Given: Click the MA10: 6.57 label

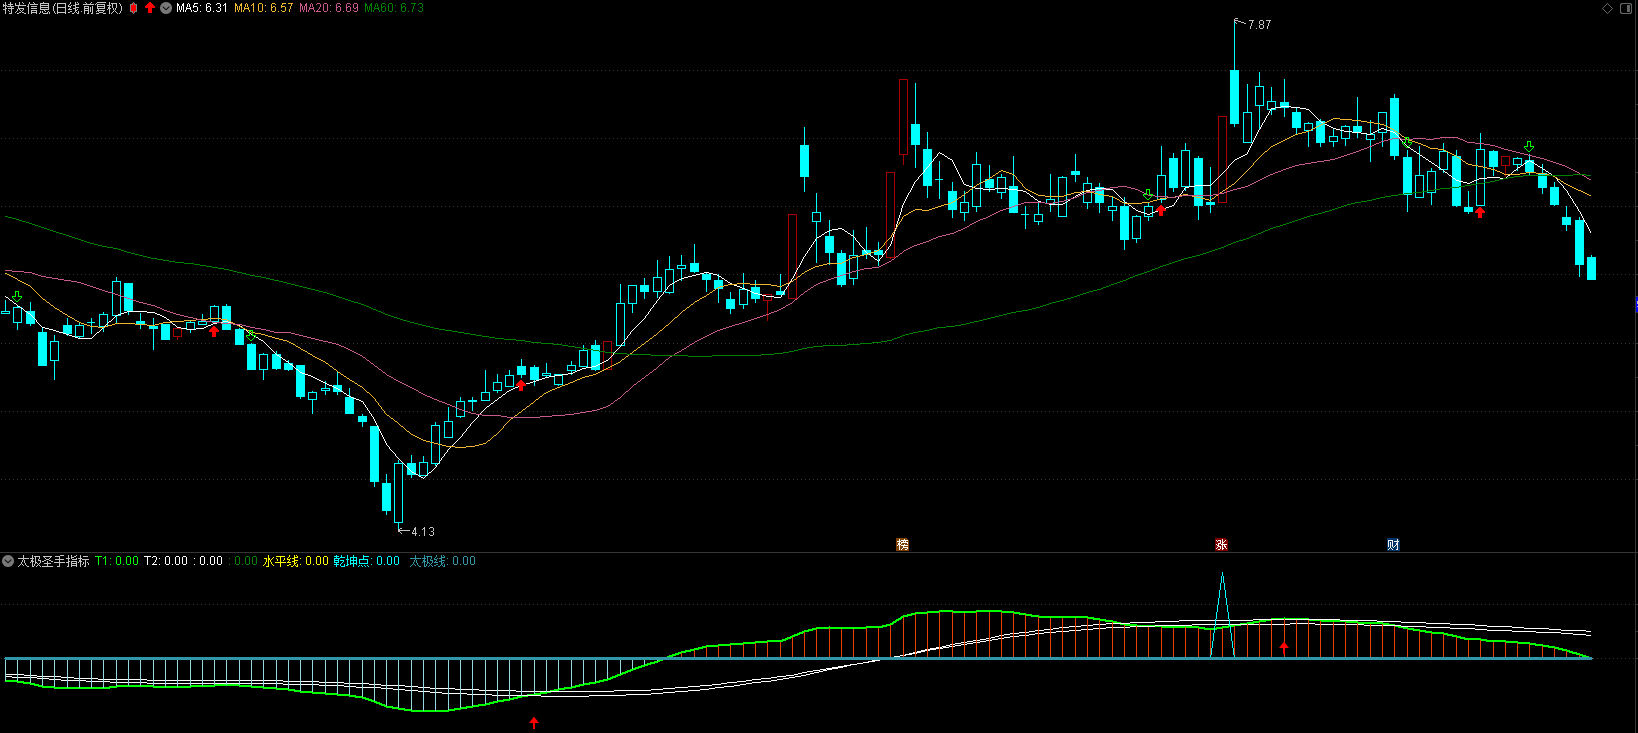Looking at the screenshot, I should [264, 8].
